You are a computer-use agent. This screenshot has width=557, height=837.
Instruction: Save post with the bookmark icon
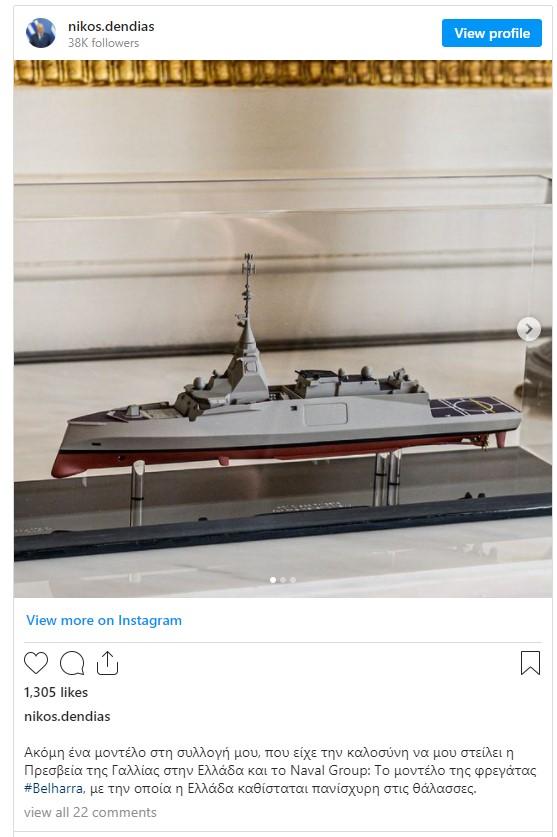pos(530,662)
